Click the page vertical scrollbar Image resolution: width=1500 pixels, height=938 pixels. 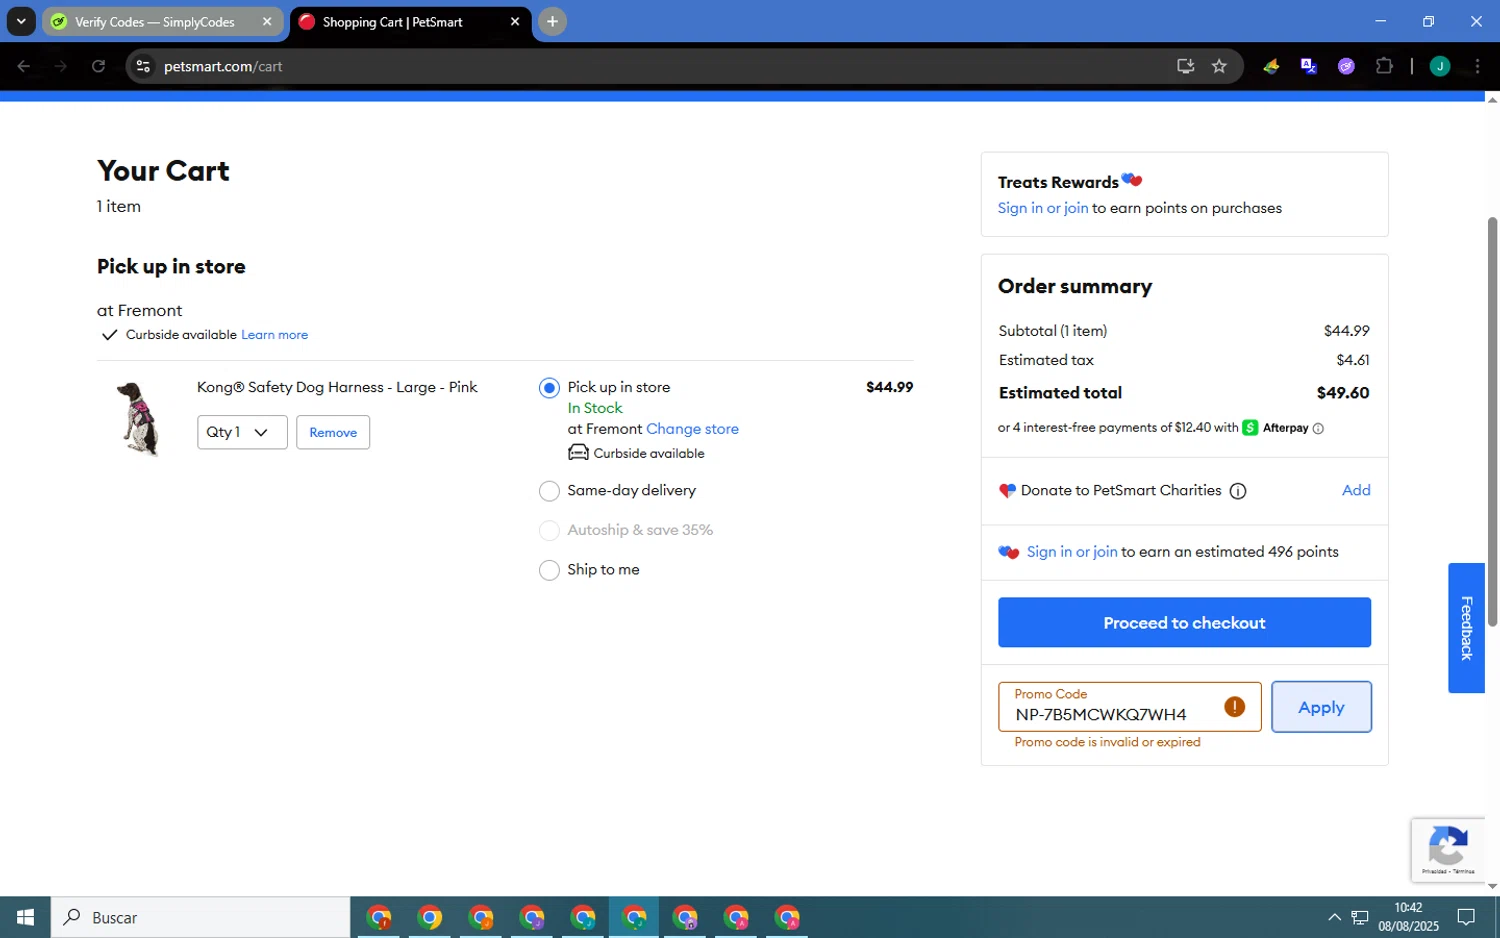[1492, 420]
